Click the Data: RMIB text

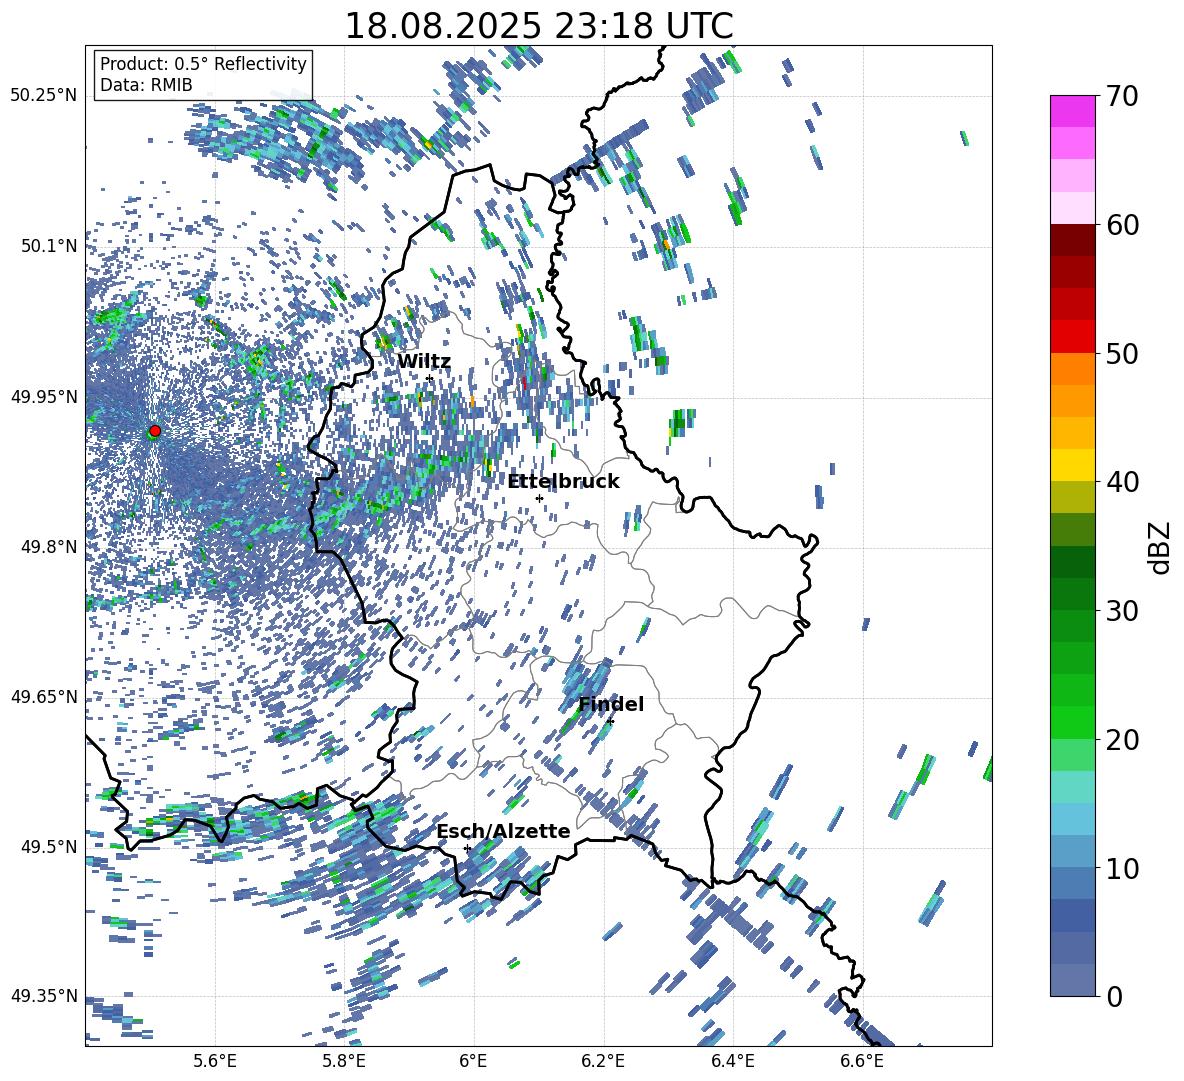pos(146,85)
